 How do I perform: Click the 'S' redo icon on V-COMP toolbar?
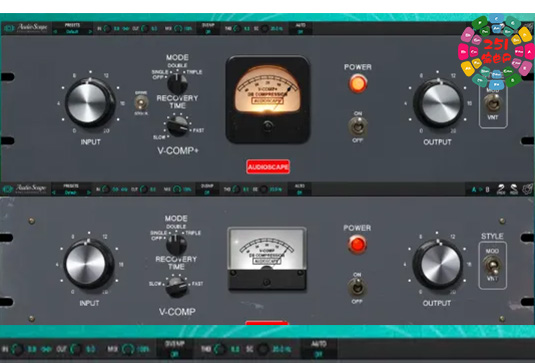tap(514, 189)
